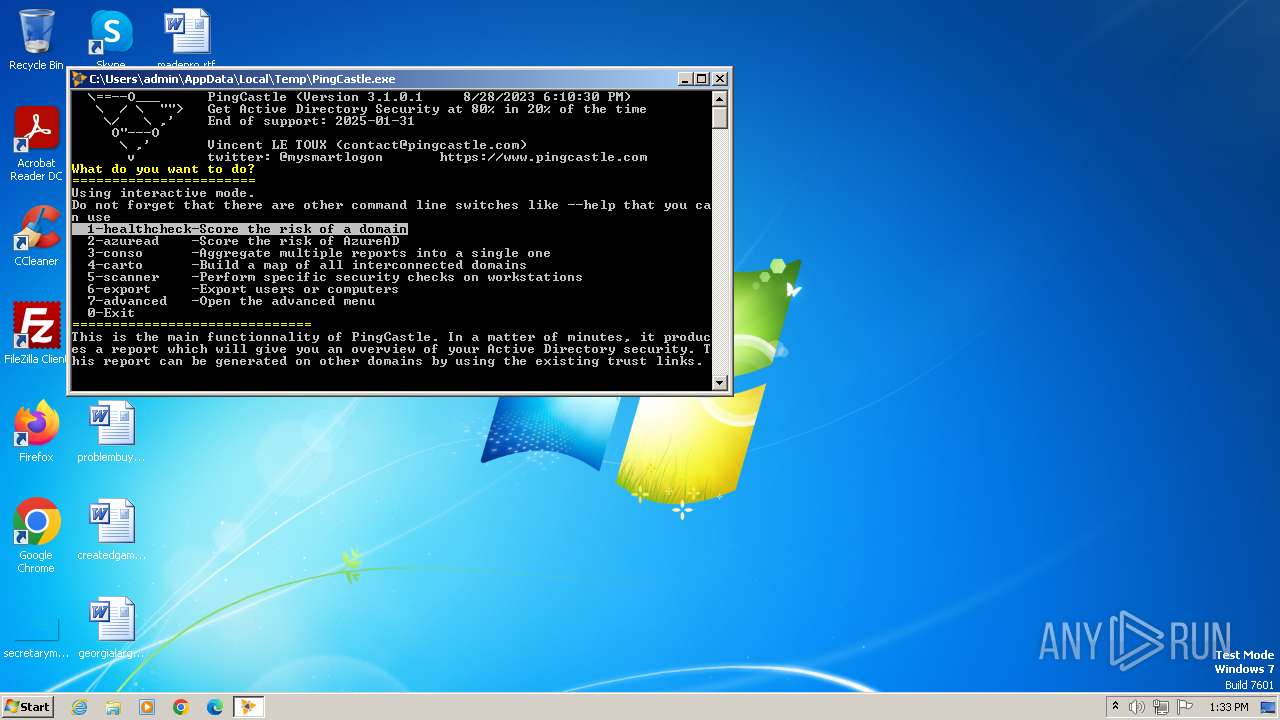Click the PingCastle console window system icon
1280x720 pixels.
coord(79,79)
